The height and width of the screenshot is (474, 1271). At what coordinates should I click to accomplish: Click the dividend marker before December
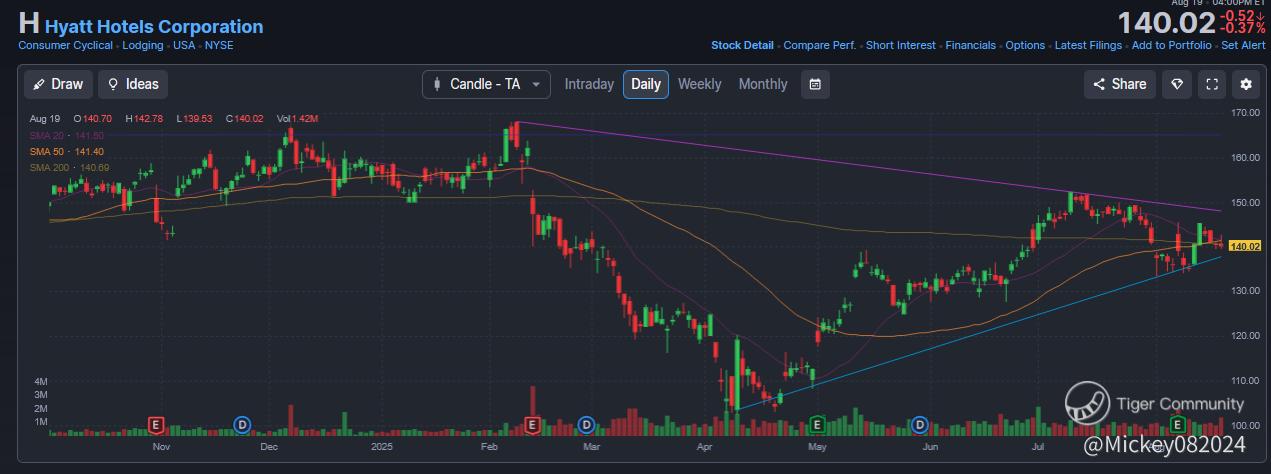pos(242,425)
